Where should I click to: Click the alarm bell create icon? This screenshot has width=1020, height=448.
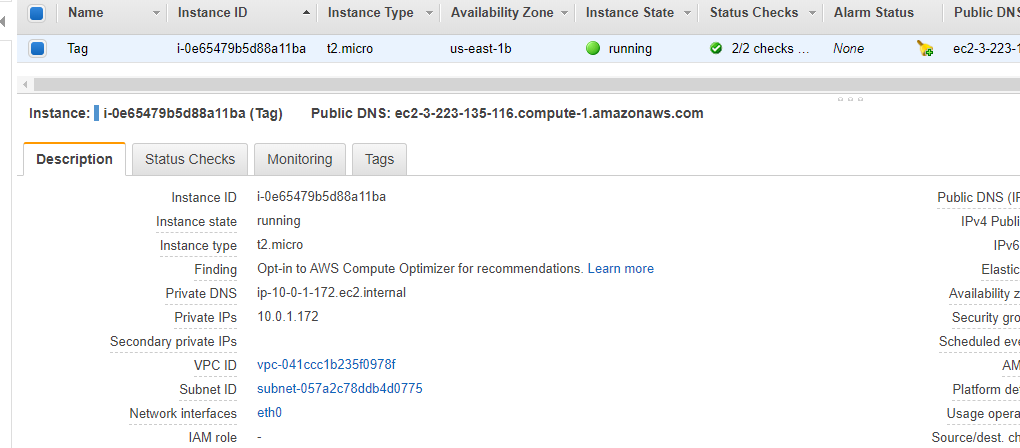pyautogui.click(x=925, y=49)
